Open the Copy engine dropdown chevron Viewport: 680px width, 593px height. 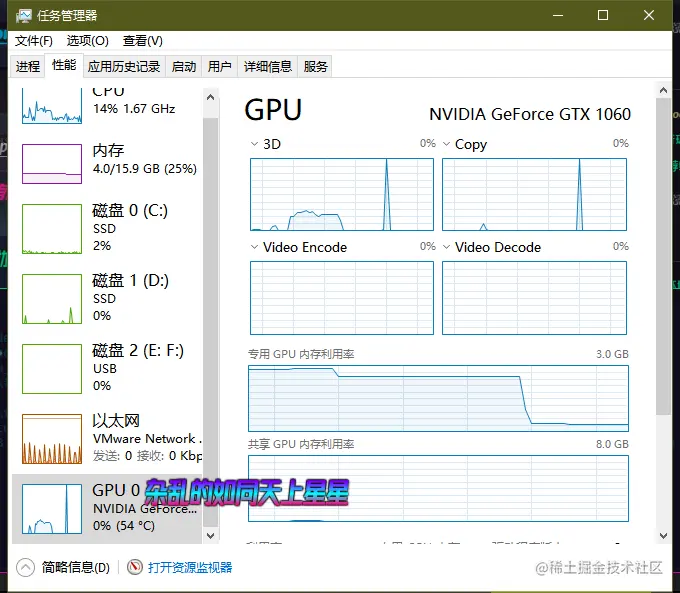(x=446, y=144)
